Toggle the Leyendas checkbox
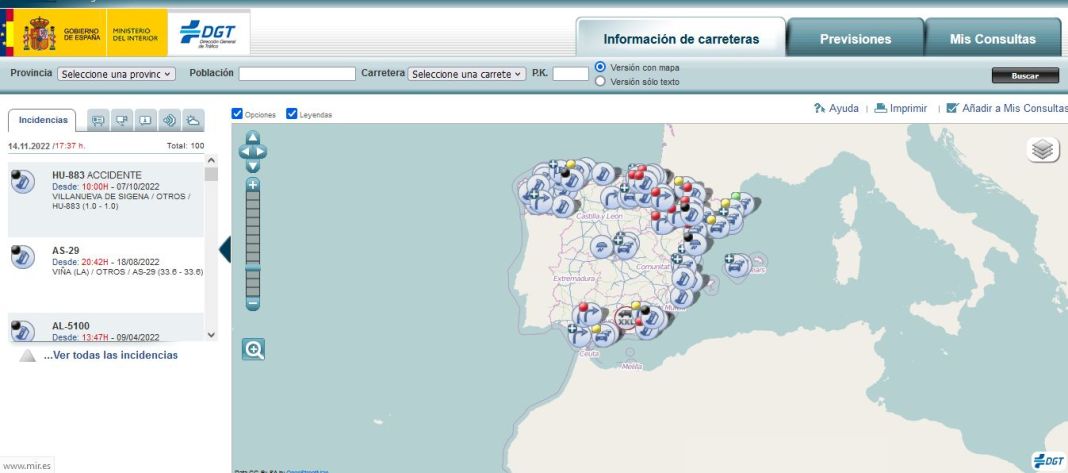The height and width of the screenshot is (473, 1068). [292, 113]
